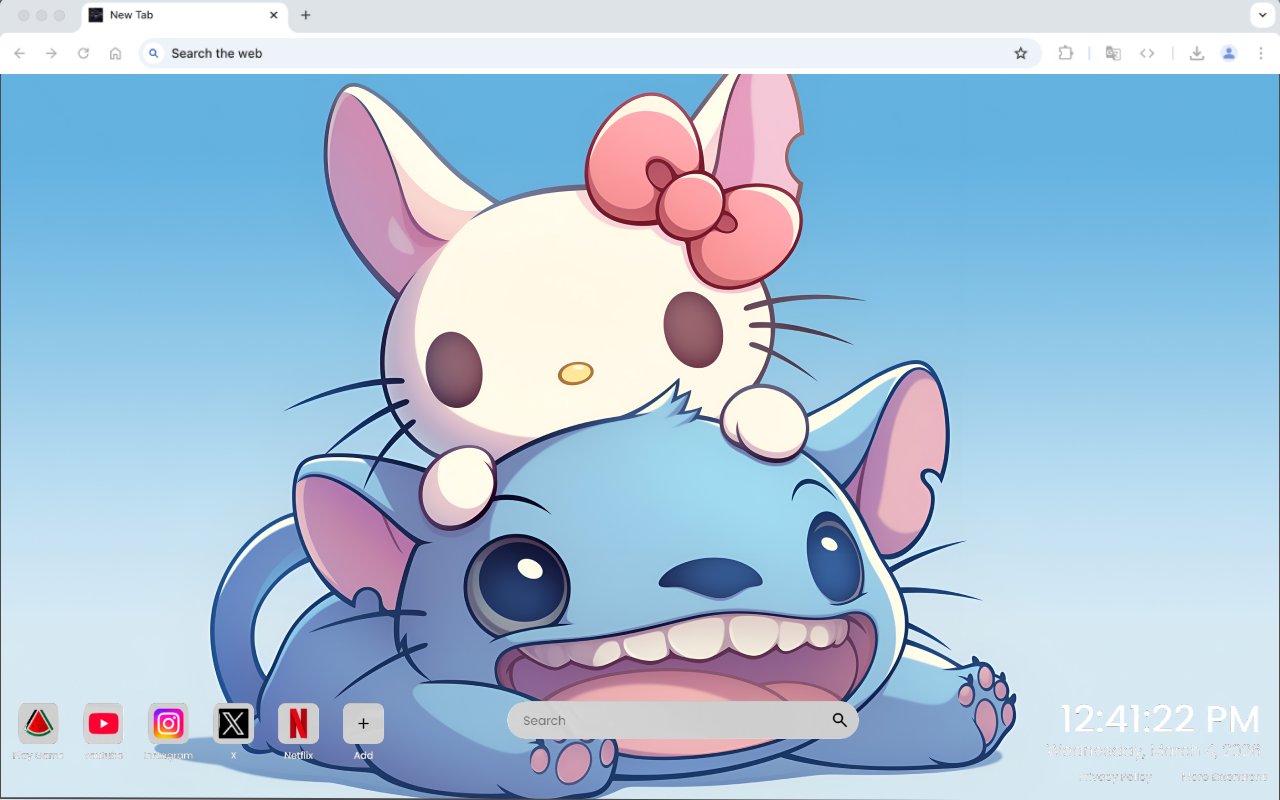Open the profile avatar menu

click(1229, 53)
